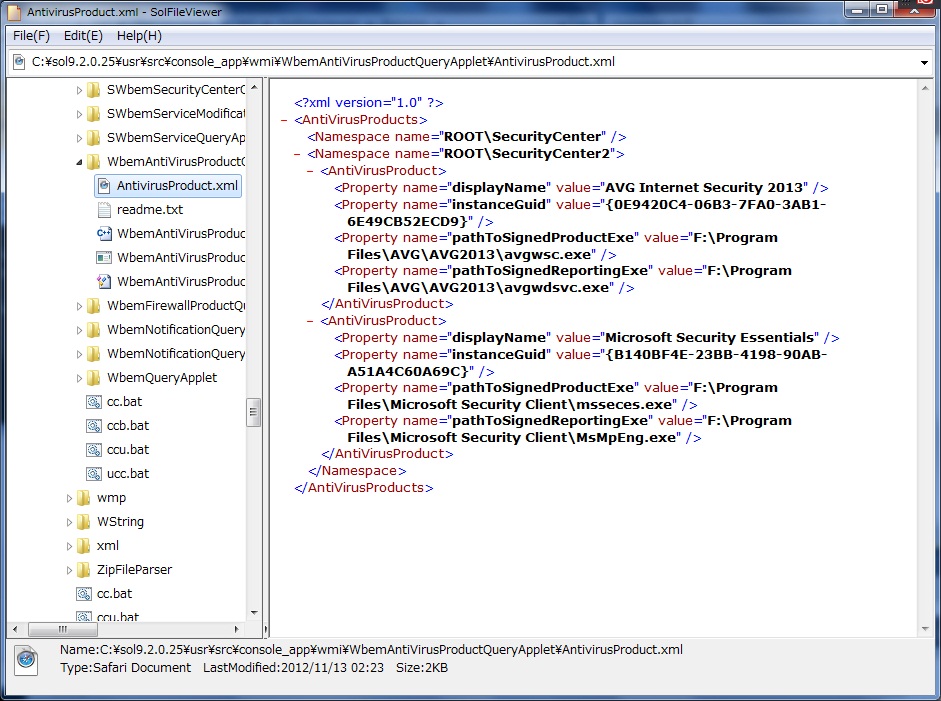This screenshot has width=941, height=701.
Task: Expand the SWbemServiceModificat folder
Action: (x=79, y=114)
